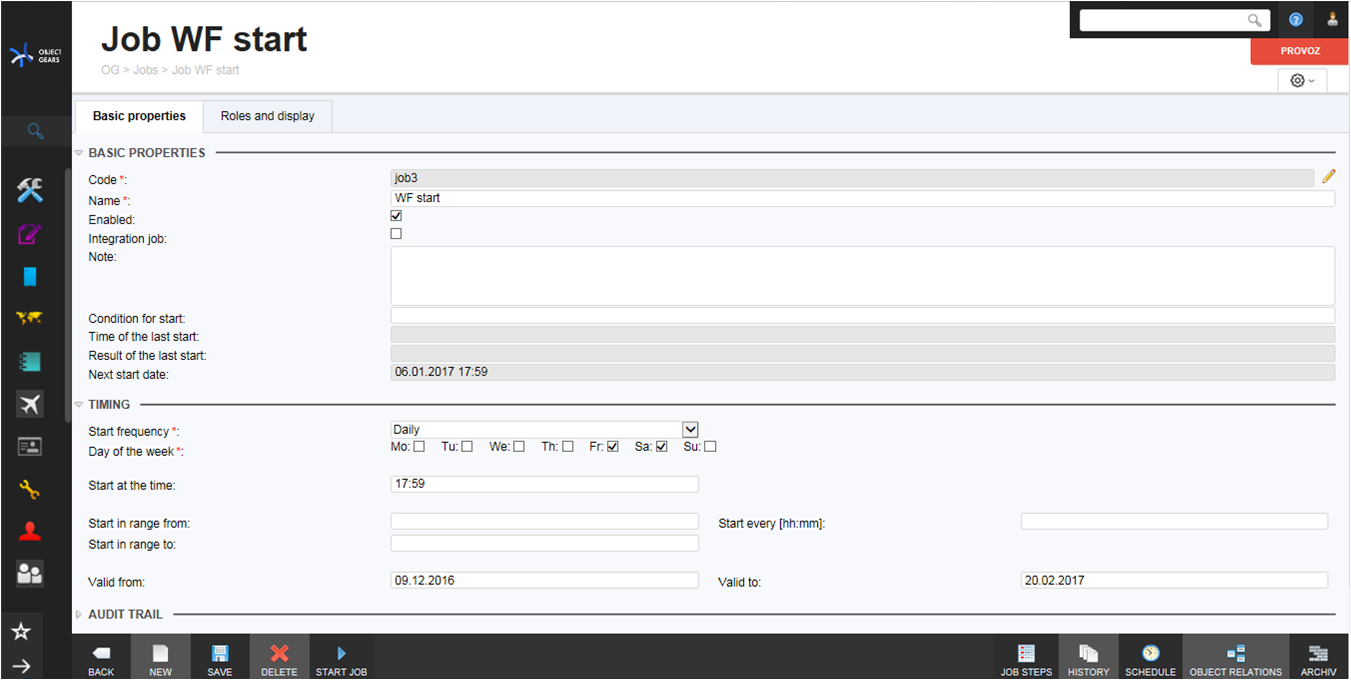Switch to Roles and display tab

(x=268, y=116)
